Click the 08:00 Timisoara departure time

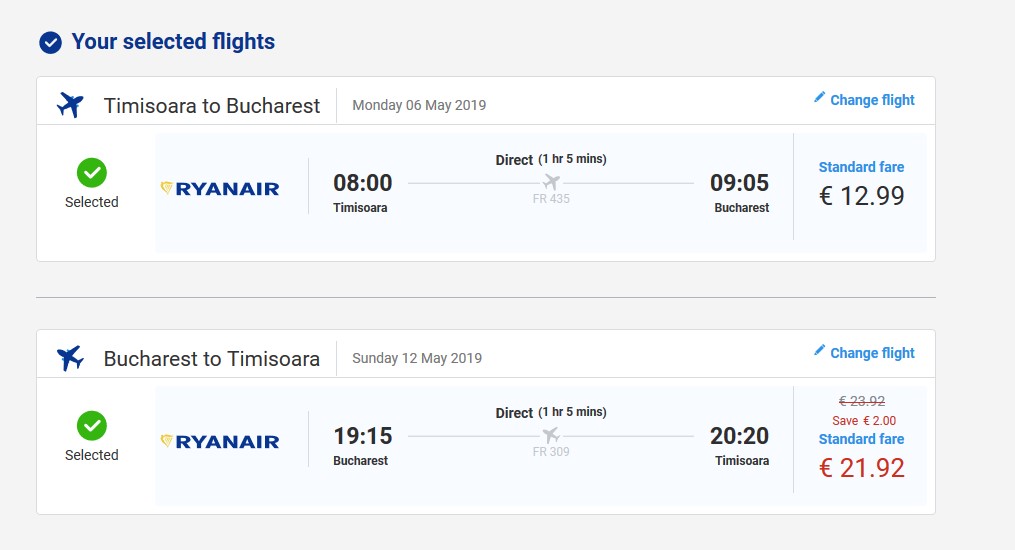(362, 183)
